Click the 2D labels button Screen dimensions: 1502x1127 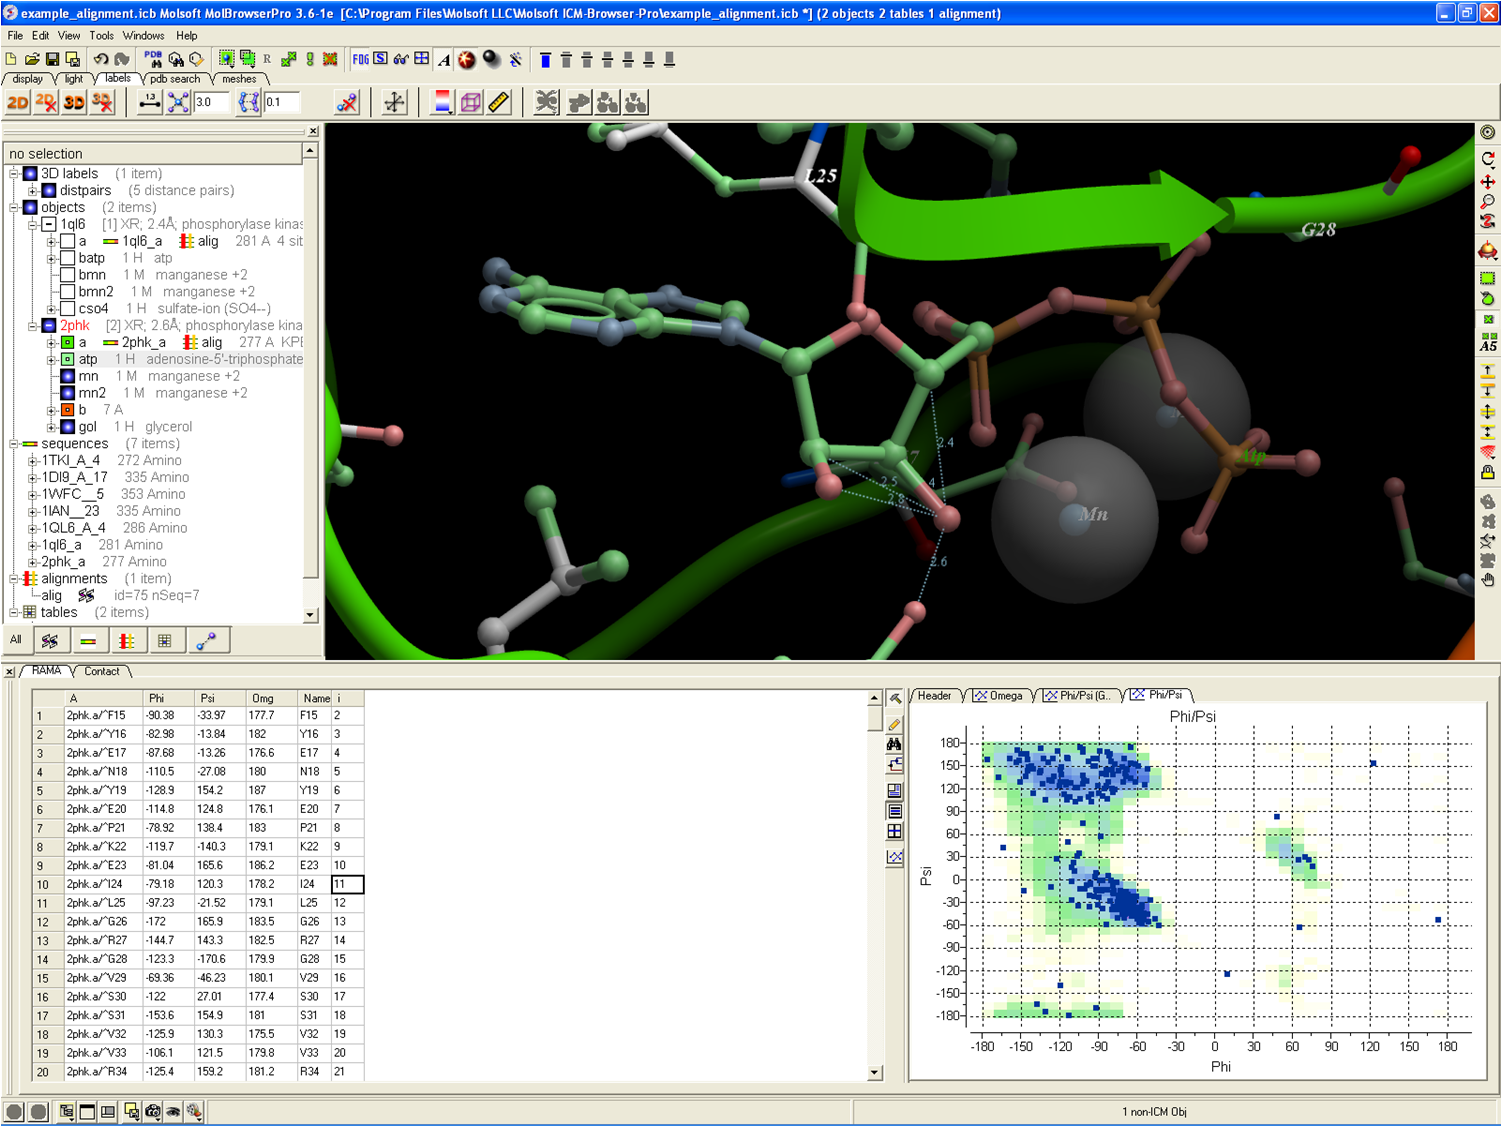coord(17,102)
